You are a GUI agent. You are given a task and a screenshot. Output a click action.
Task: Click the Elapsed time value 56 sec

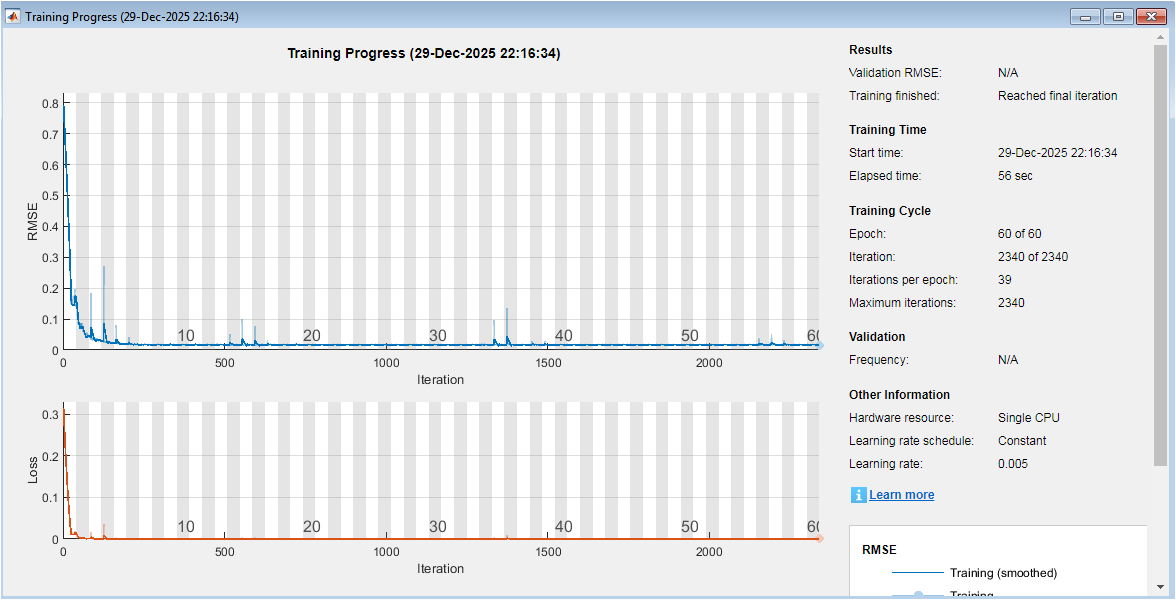coord(1015,176)
